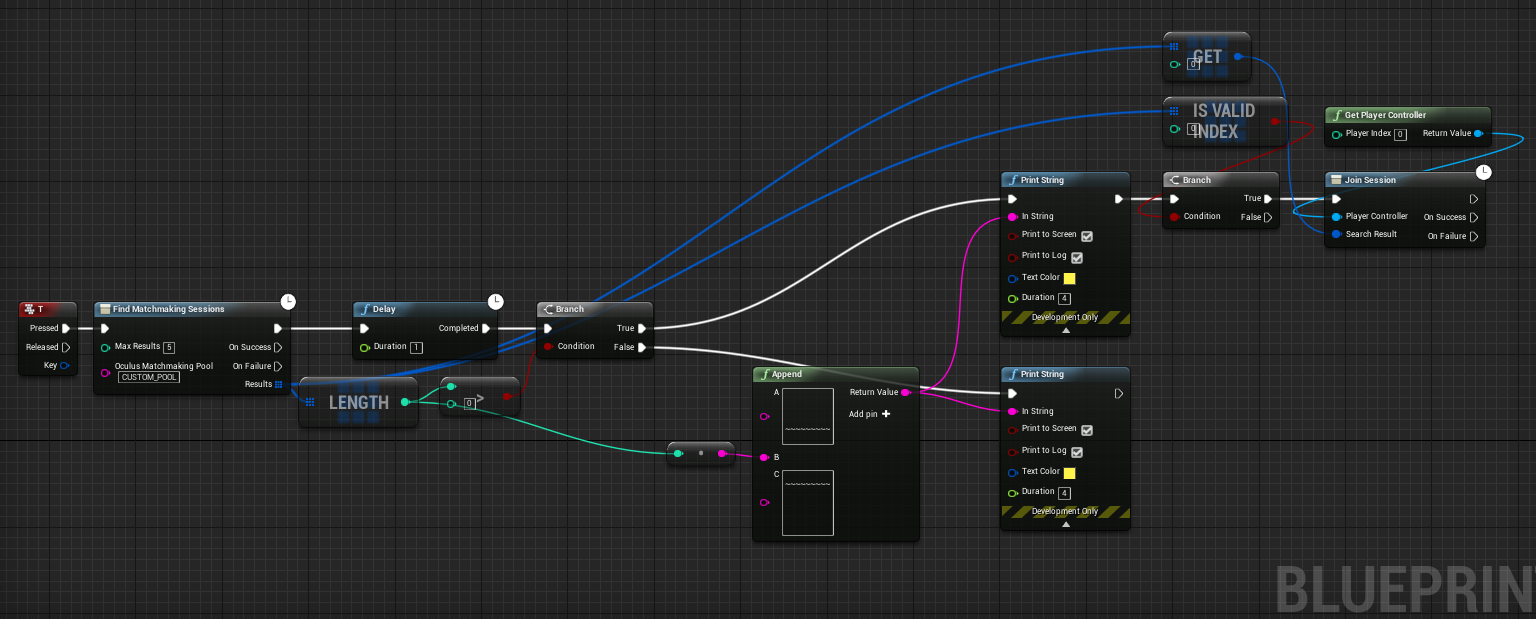
Task: Select the LENGTH array node
Action: pos(359,402)
